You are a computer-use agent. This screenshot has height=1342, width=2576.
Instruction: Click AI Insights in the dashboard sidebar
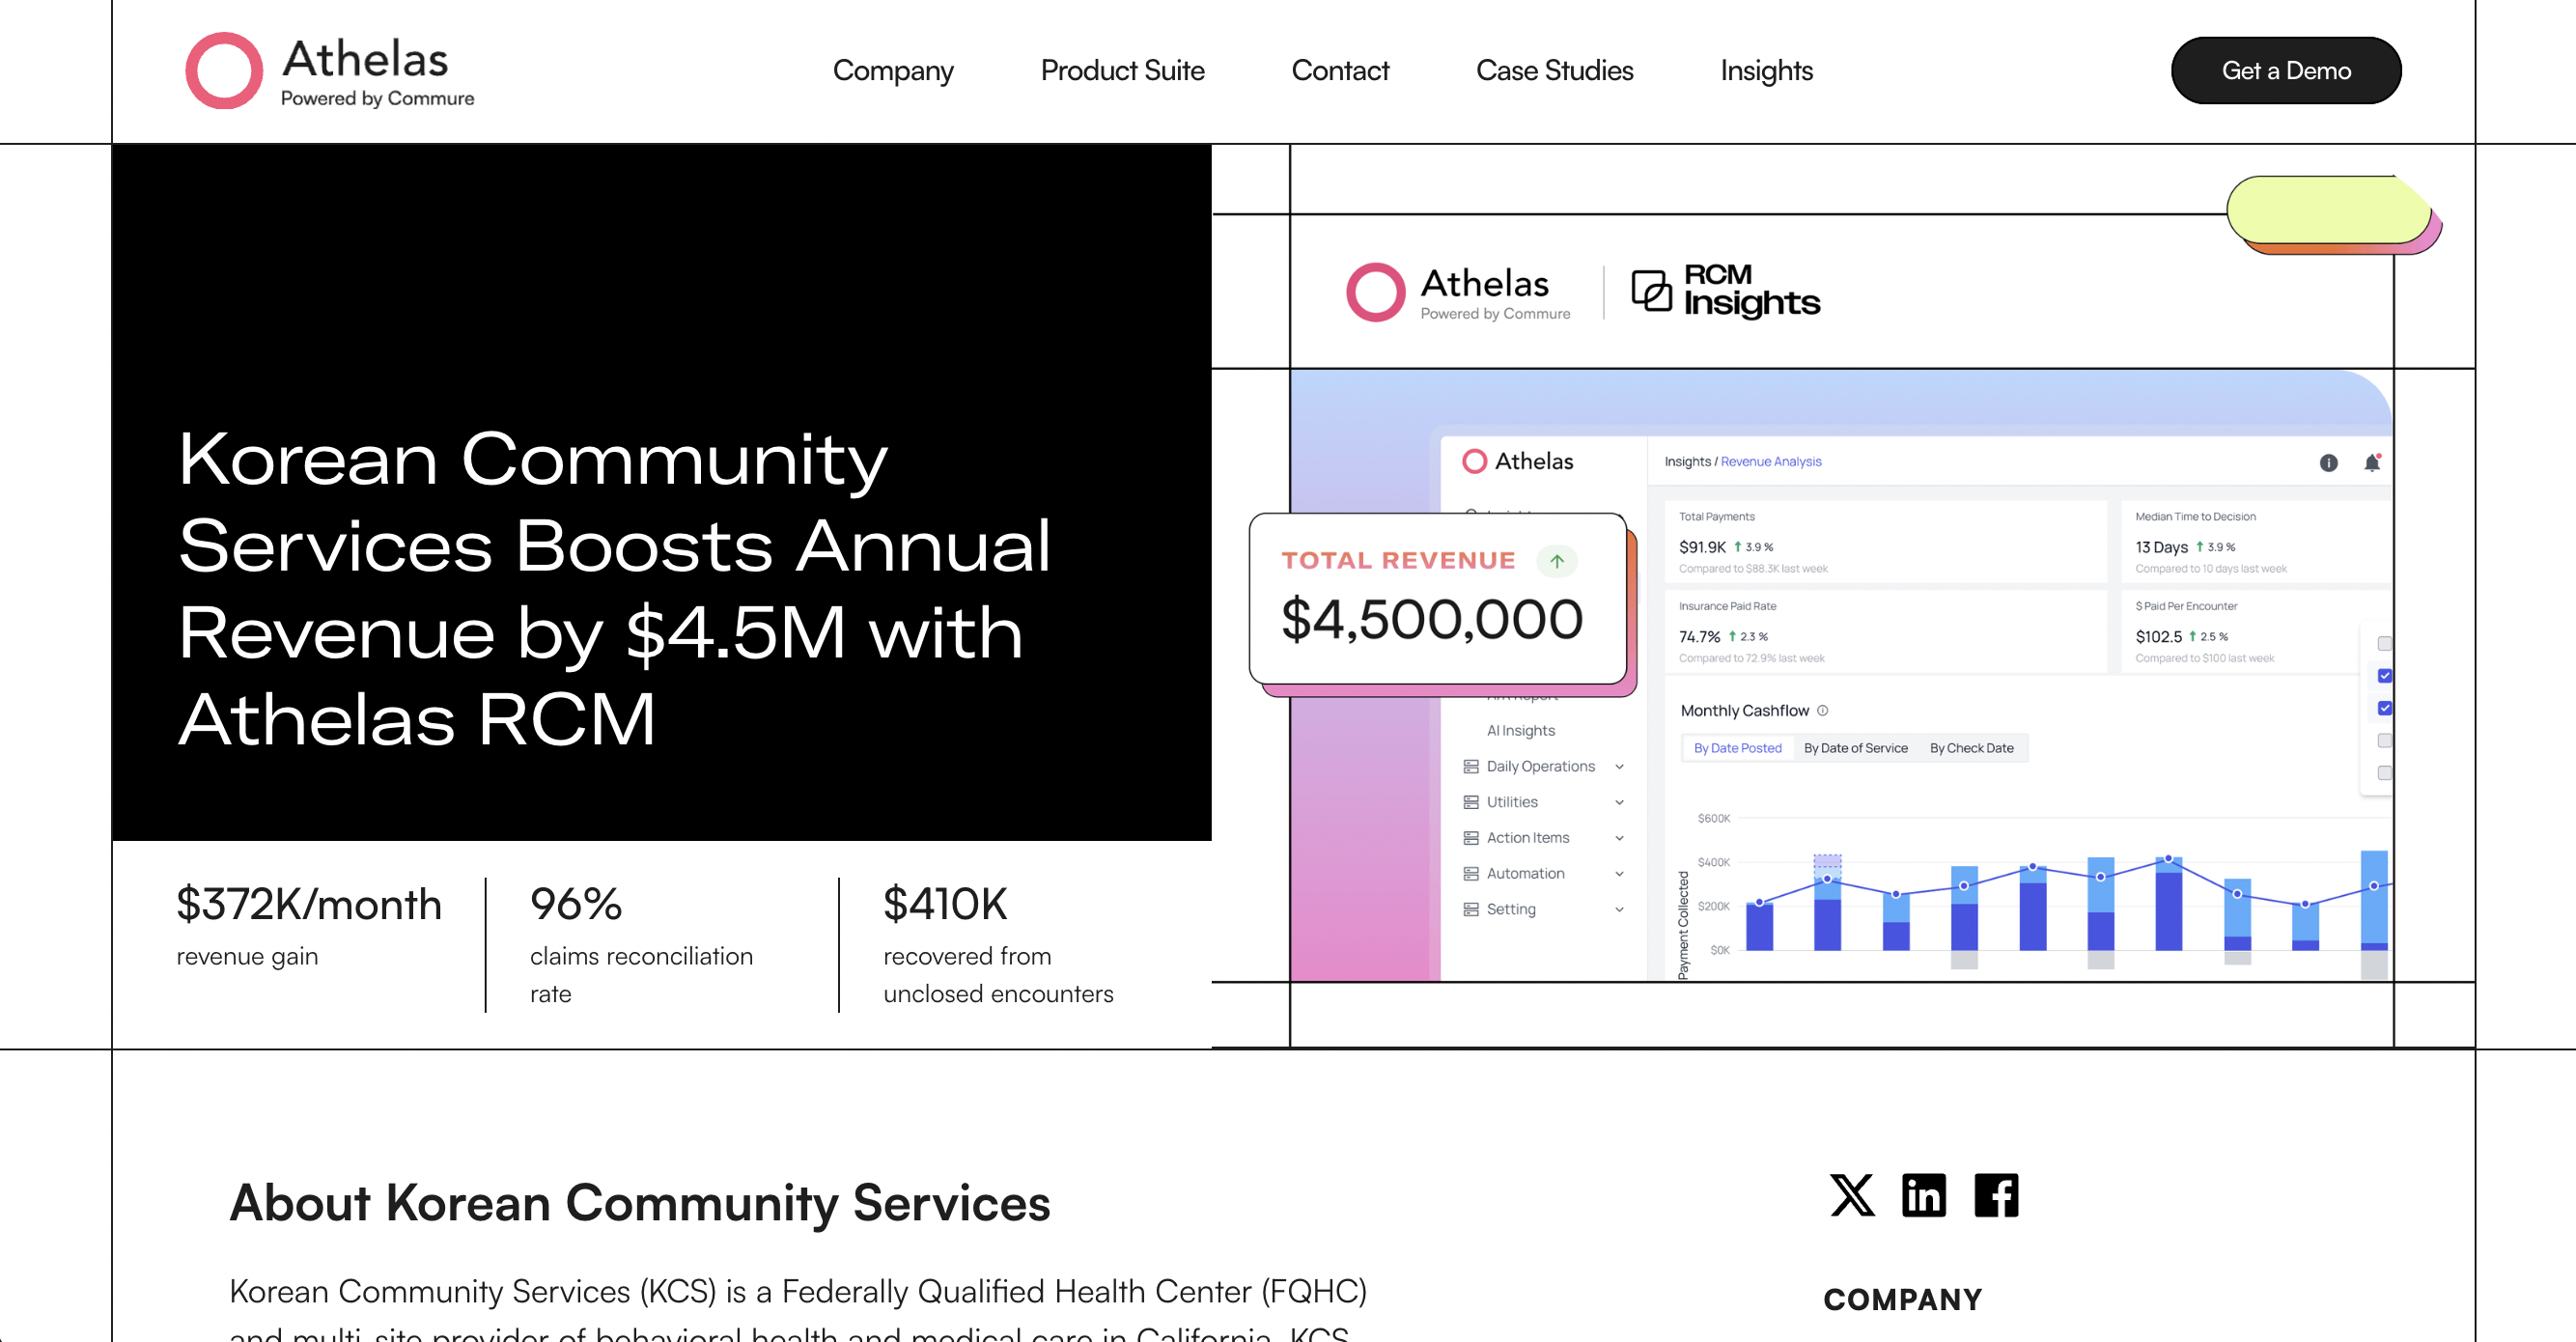(x=1520, y=731)
